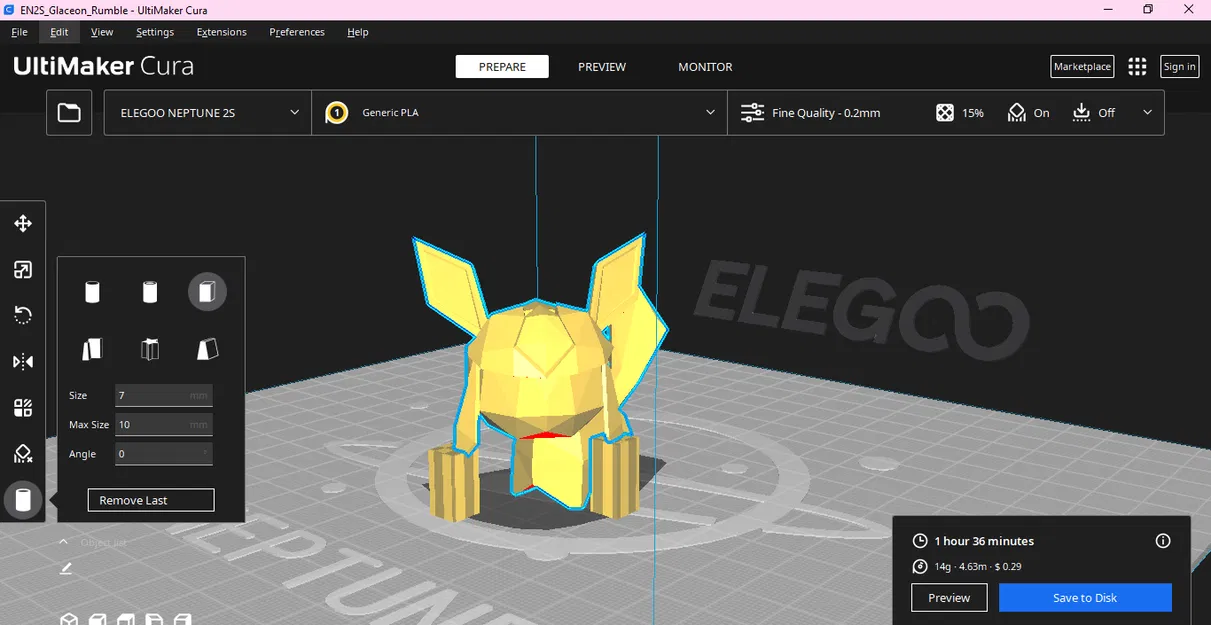1211x625 pixels.
Task: Click the support Size input field
Action: [x=163, y=395]
